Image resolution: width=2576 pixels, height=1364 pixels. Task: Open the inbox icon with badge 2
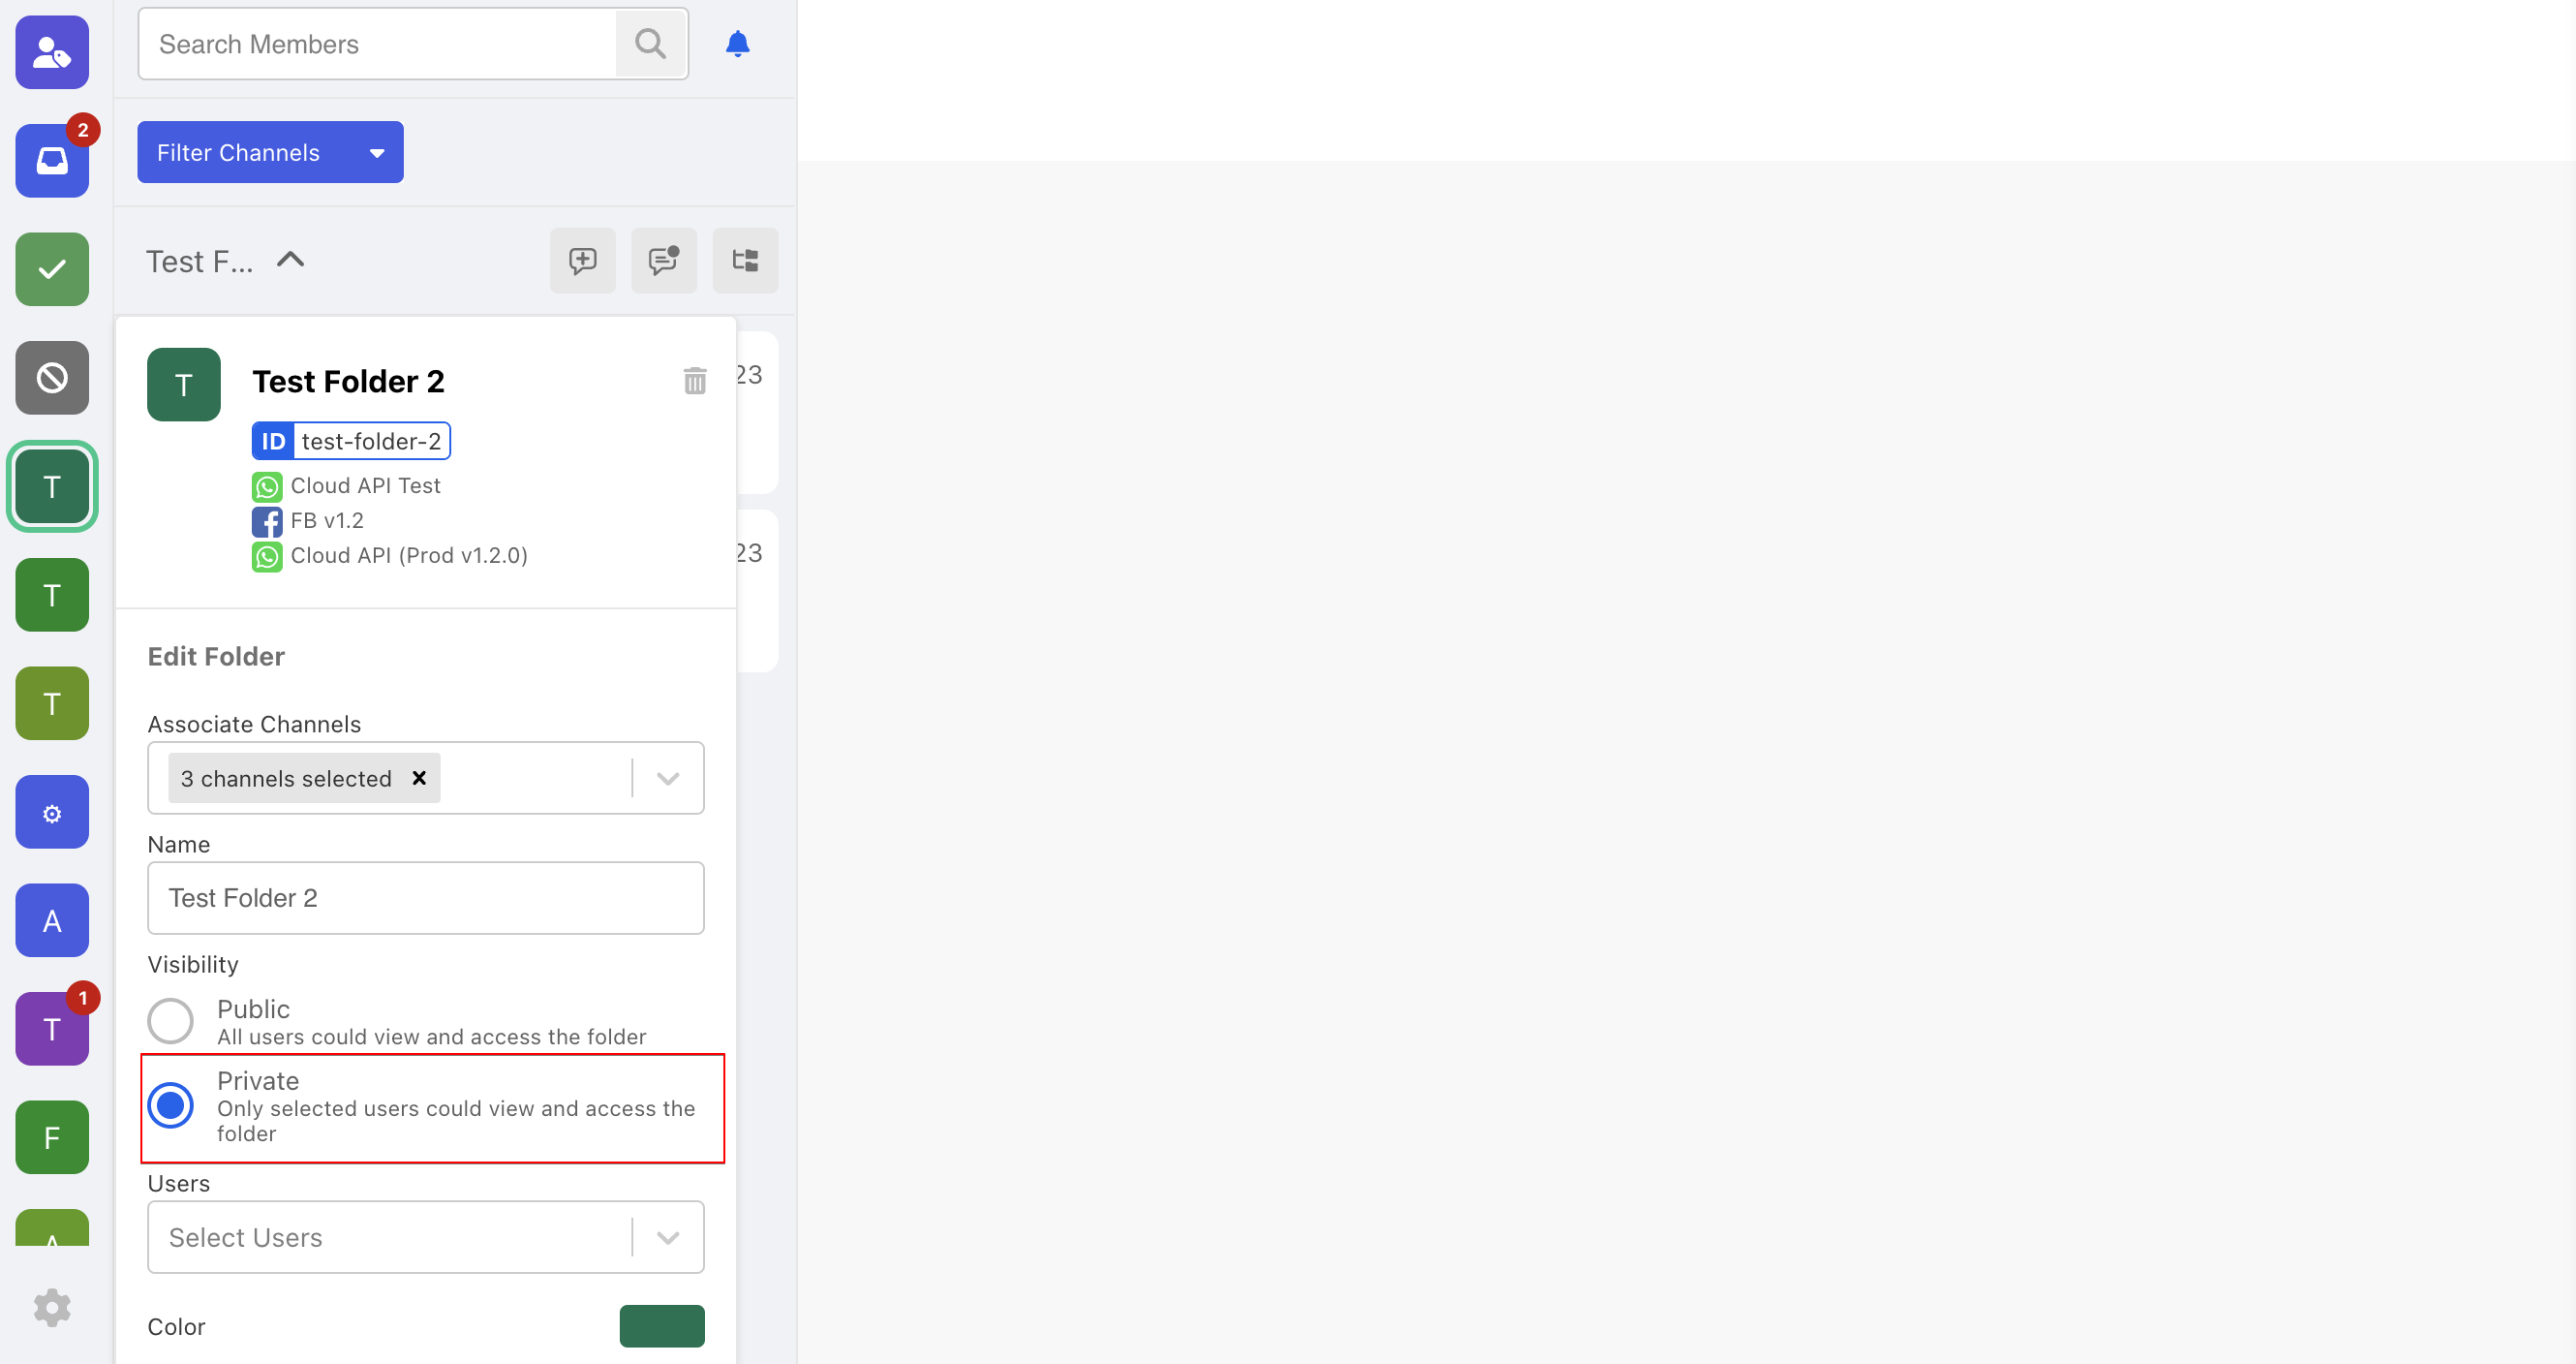[x=52, y=160]
